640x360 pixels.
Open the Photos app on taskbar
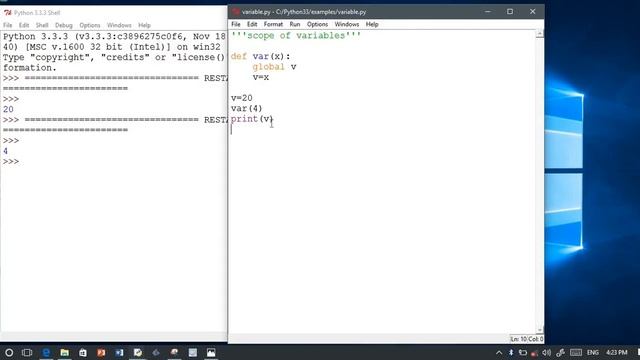211,353
